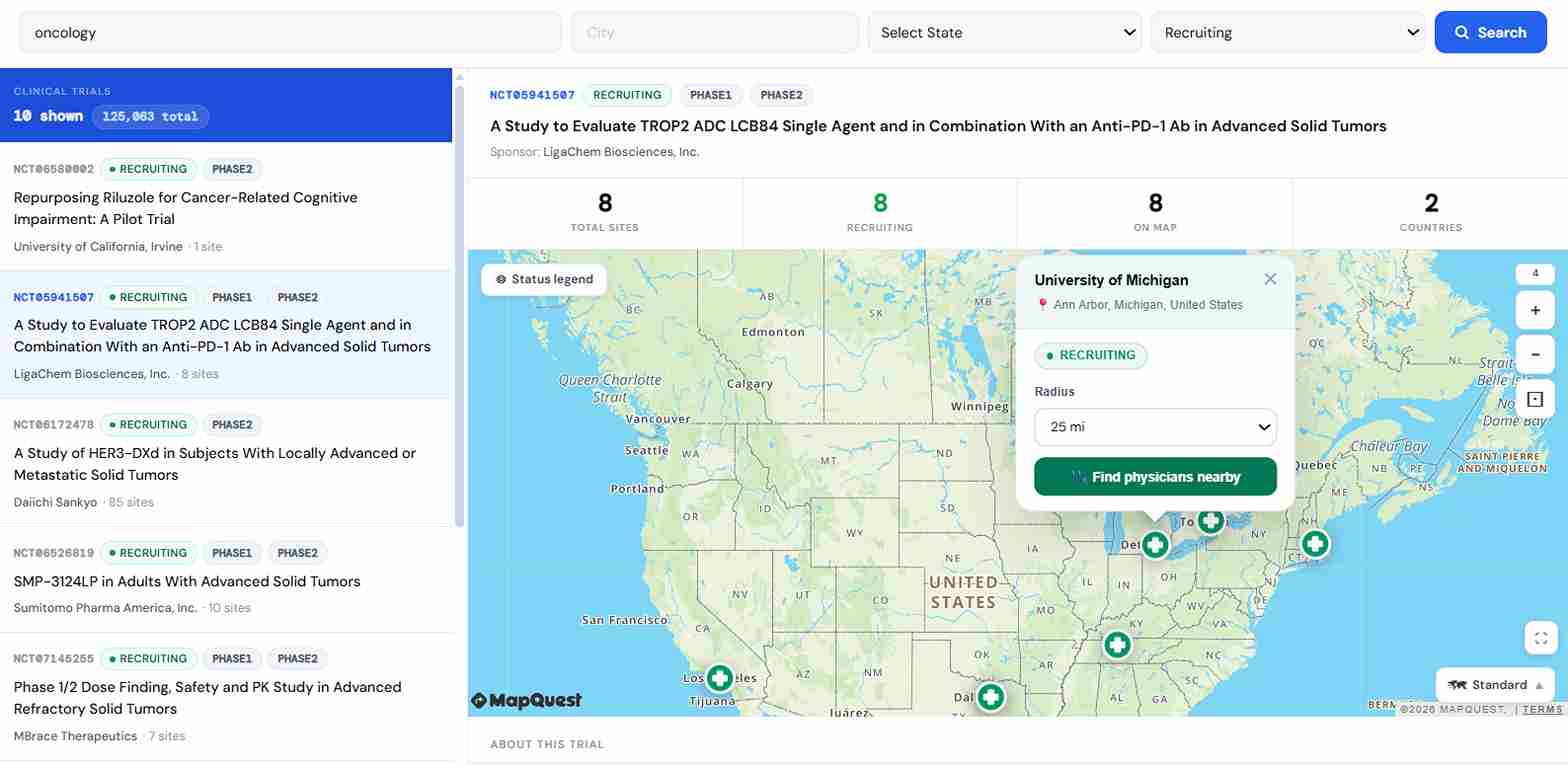Click the NCT06172478 trial ID
This screenshot has height=765, width=1568.
point(54,425)
